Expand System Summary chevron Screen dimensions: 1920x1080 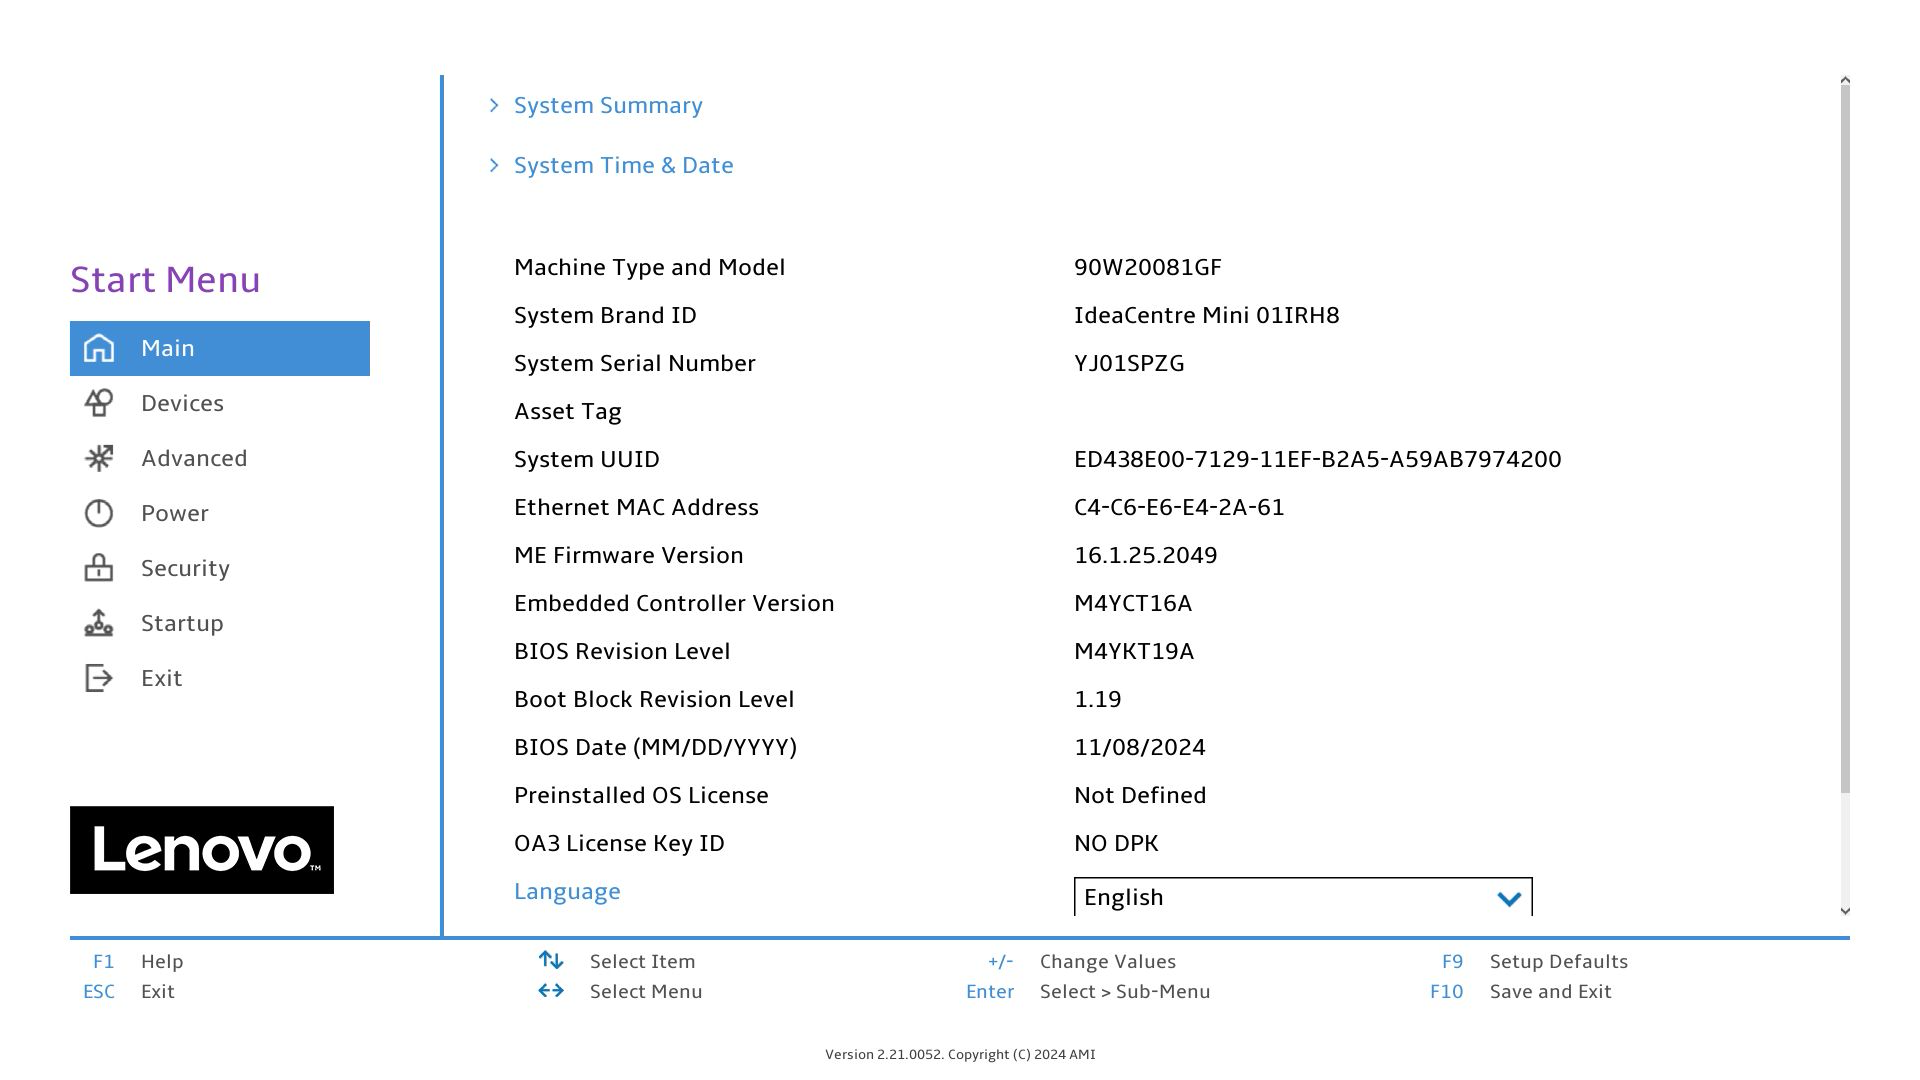[494, 105]
